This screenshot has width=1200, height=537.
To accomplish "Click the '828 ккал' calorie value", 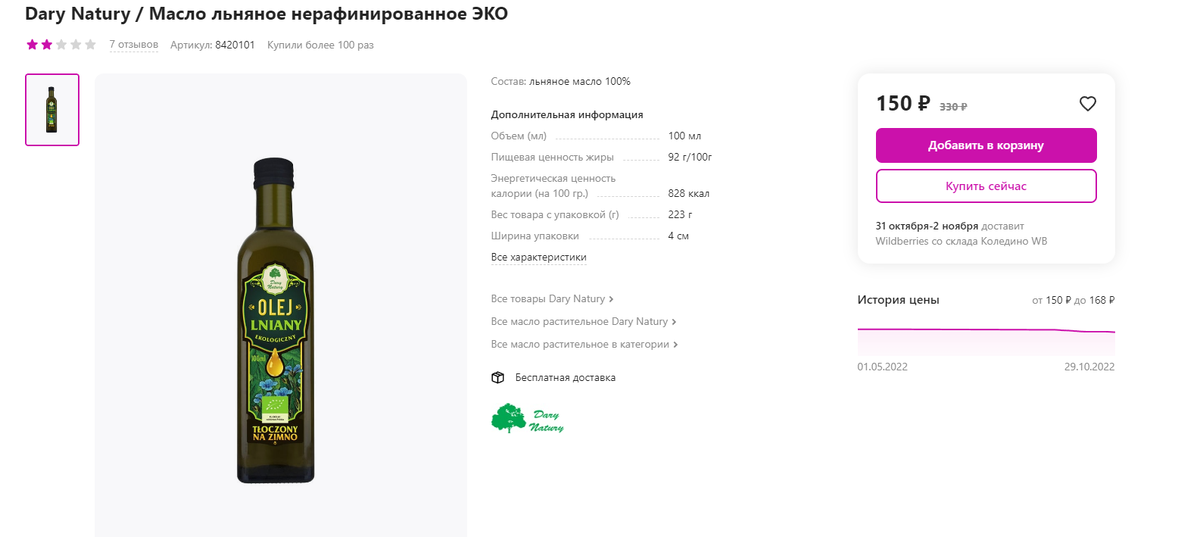I will tap(688, 193).
